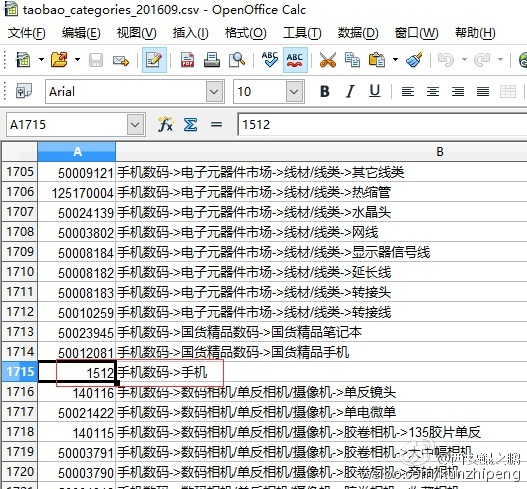Open the 窗口(W) menu
The width and height of the screenshot is (527, 489).
pos(416,33)
